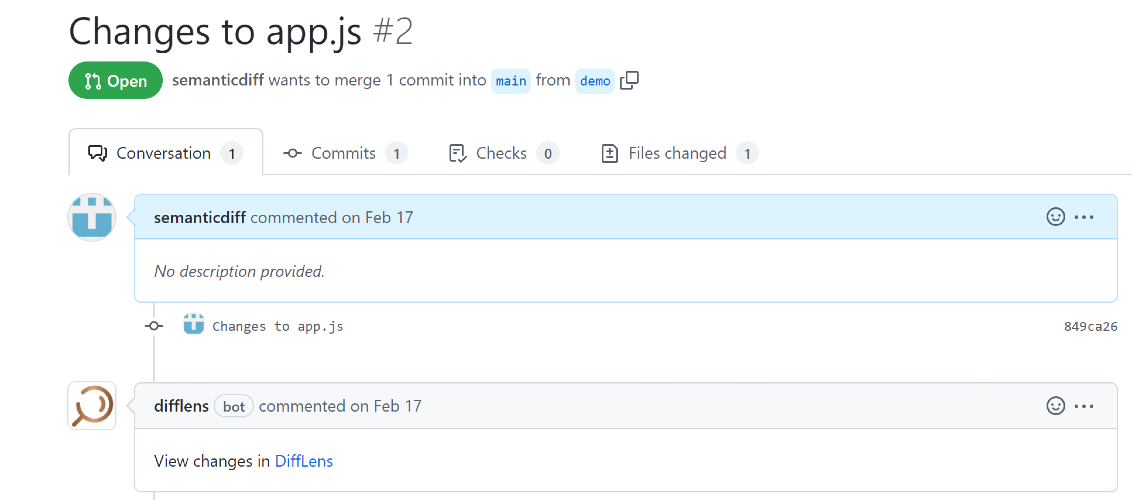The width and height of the screenshot is (1132, 500).
Task: Open 'commented on Feb 17' timestamp by semanticdiff
Action: pos(332,216)
